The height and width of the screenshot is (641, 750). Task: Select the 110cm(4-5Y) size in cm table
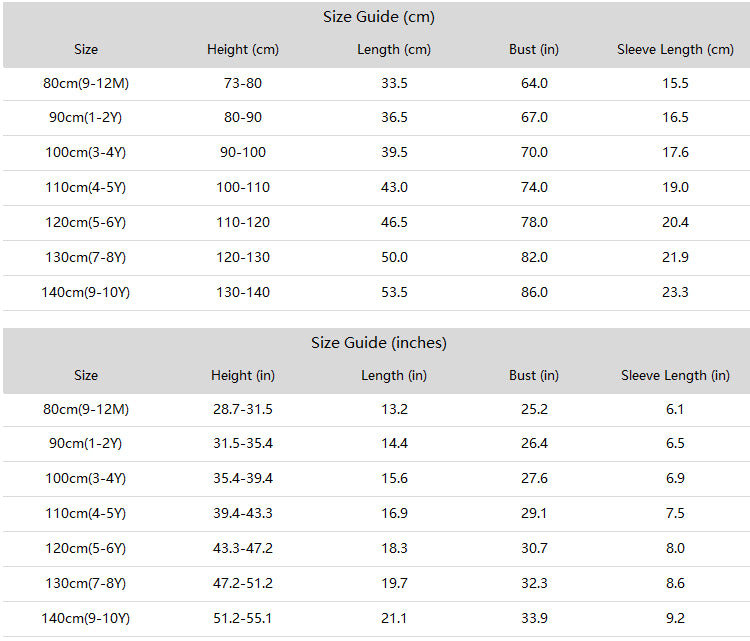pyautogui.click(x=86, y=187)
